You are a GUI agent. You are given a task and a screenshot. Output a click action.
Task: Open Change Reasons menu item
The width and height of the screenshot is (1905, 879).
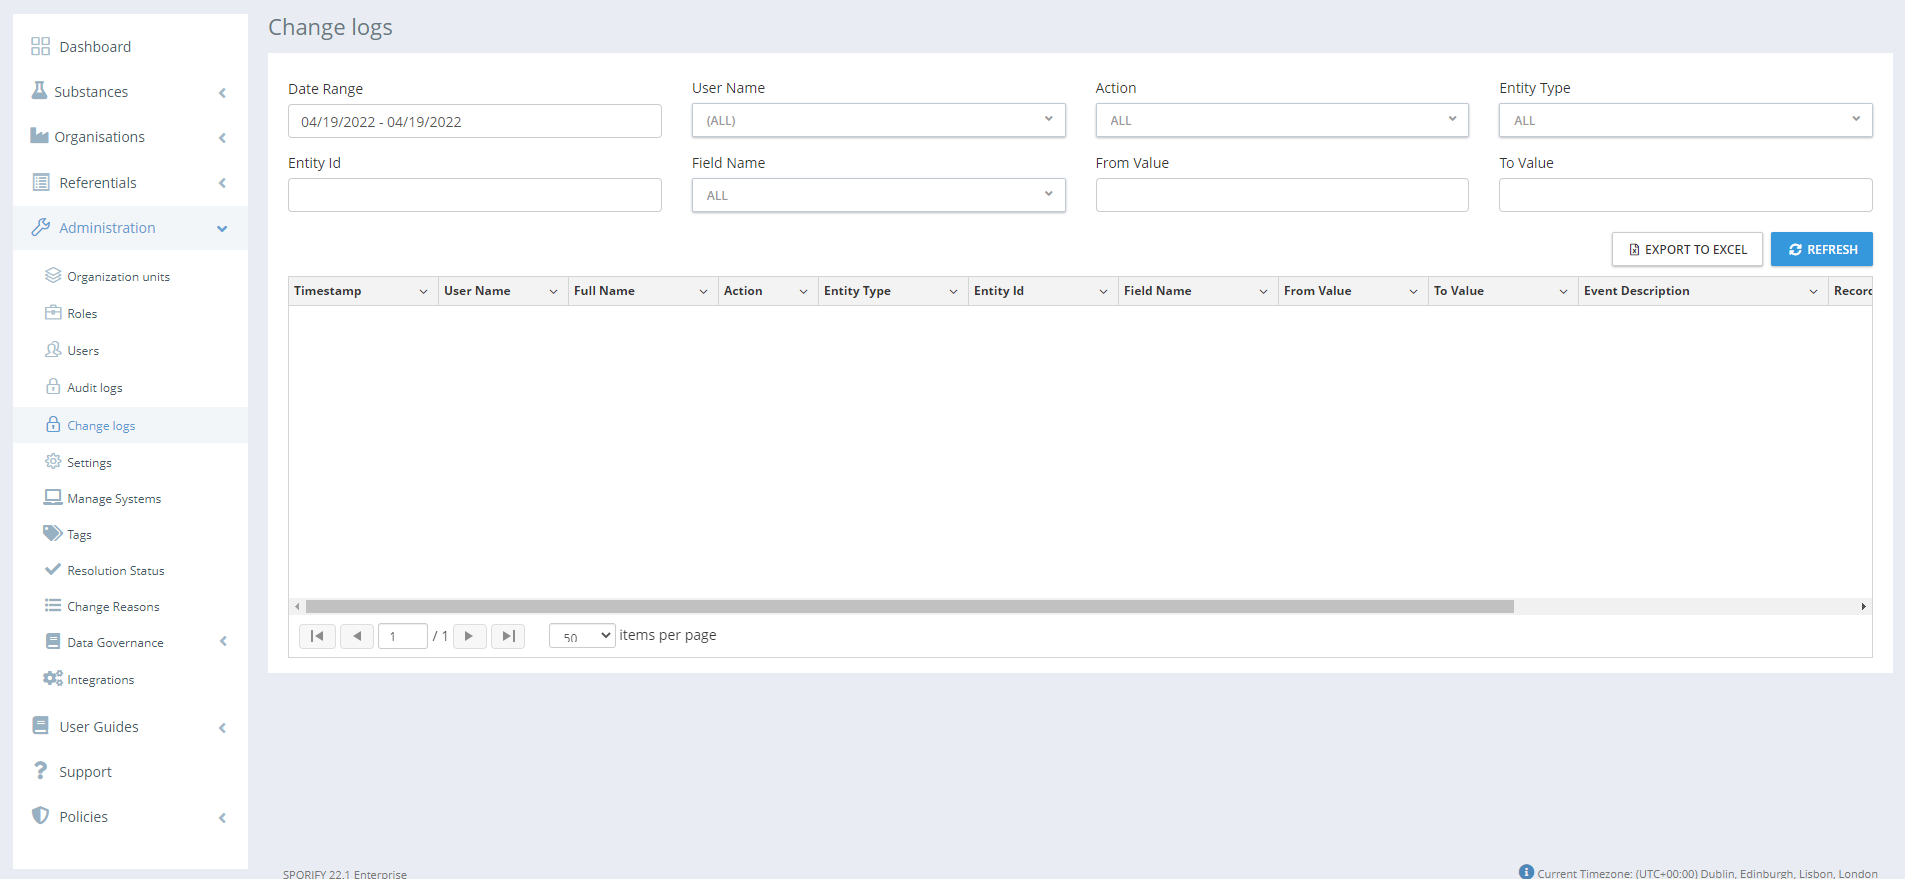pos(113,607)
